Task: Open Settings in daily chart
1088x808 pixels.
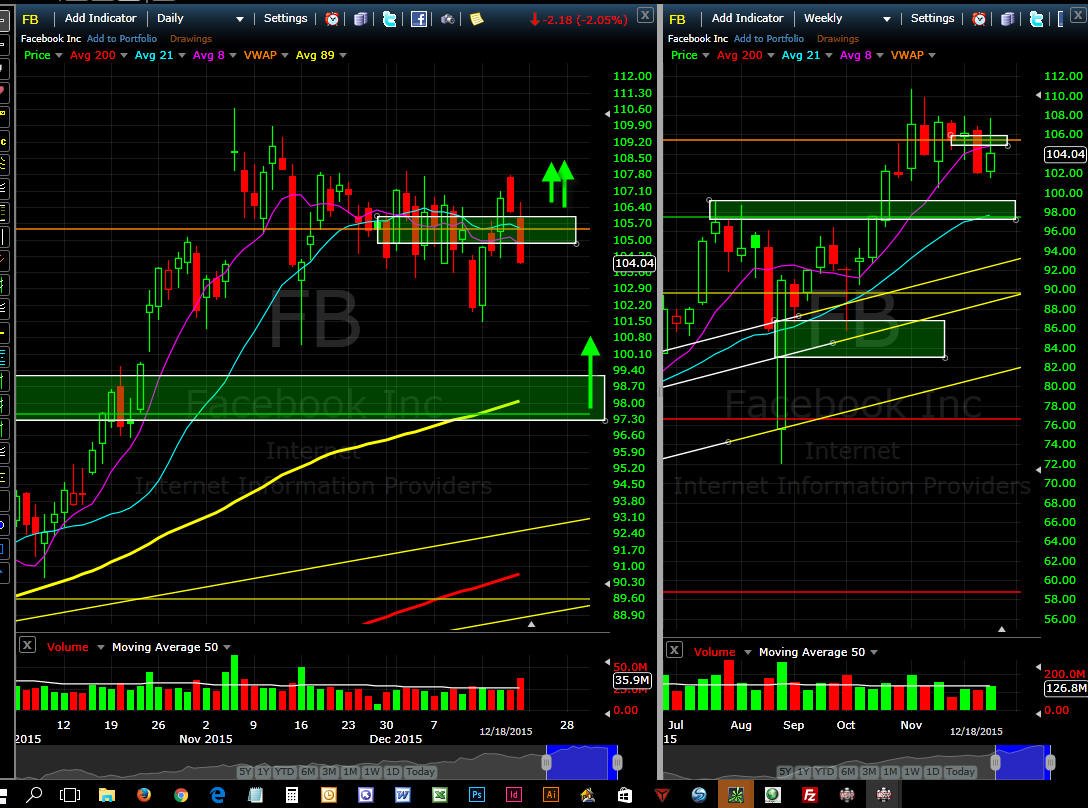Action: [x=285, y=18]
